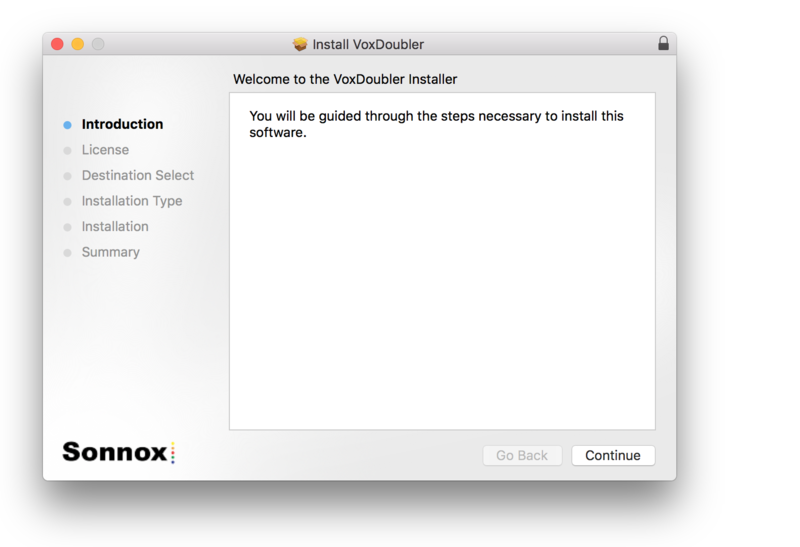Click the gray bullet next to Destination Select

point(67,176)
